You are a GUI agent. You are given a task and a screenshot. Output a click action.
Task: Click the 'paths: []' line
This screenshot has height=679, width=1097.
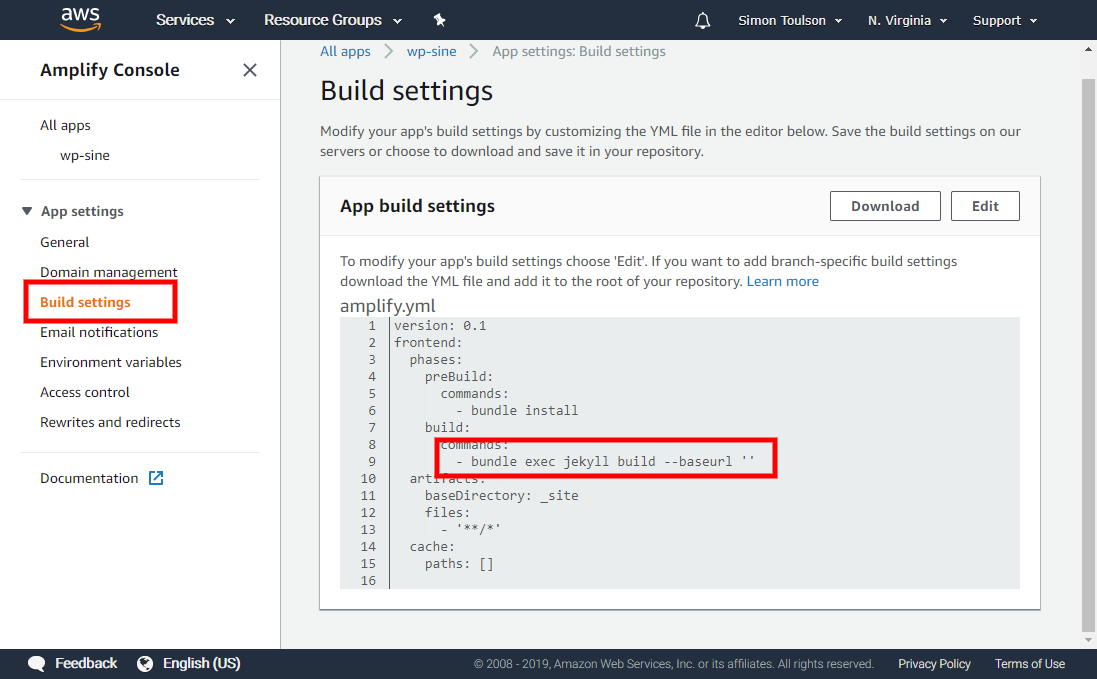click(459, 564)
